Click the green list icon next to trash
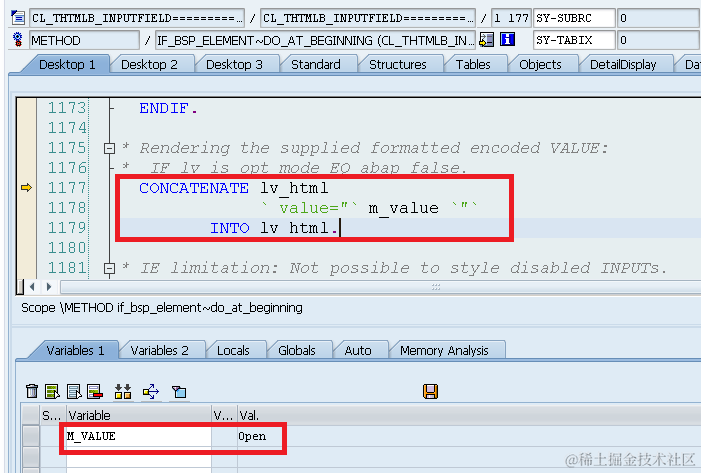 52,391
